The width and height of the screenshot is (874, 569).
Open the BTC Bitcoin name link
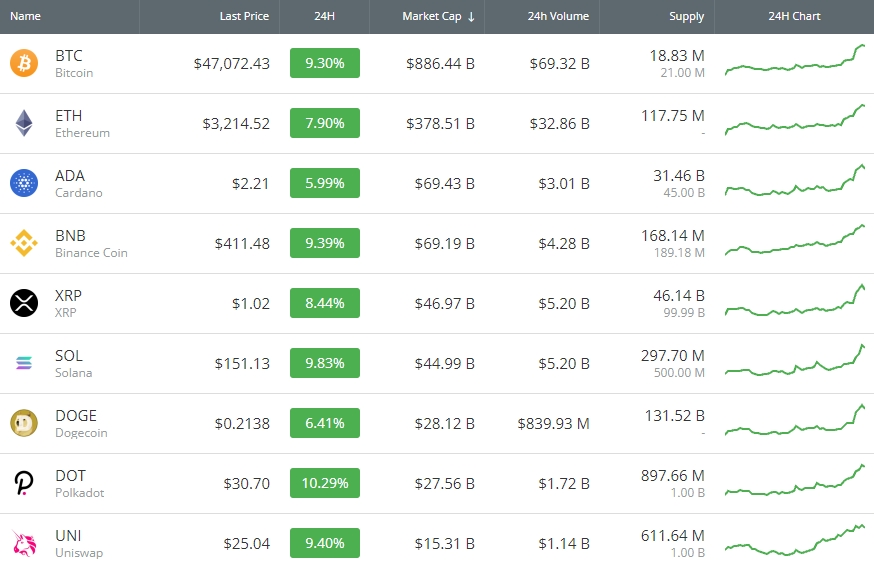73,64
